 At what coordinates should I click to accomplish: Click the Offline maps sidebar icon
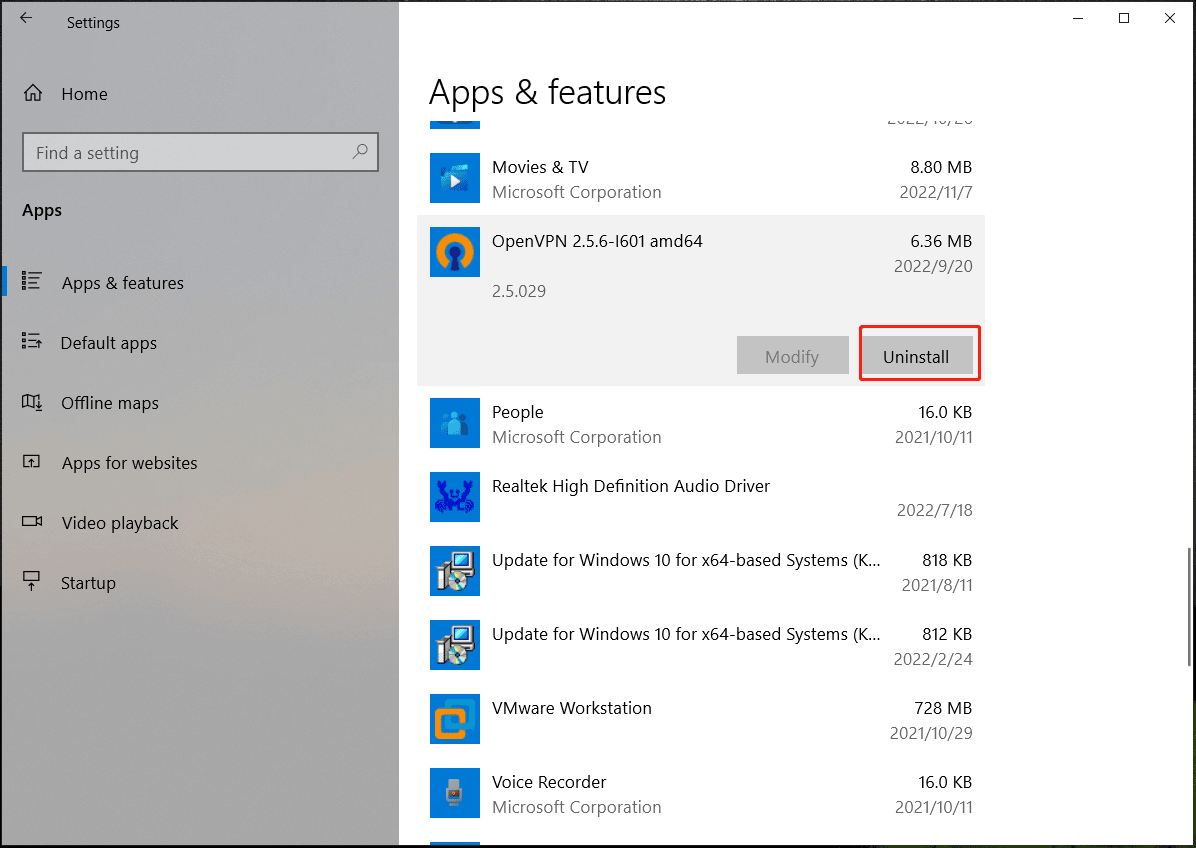point(31,401)
